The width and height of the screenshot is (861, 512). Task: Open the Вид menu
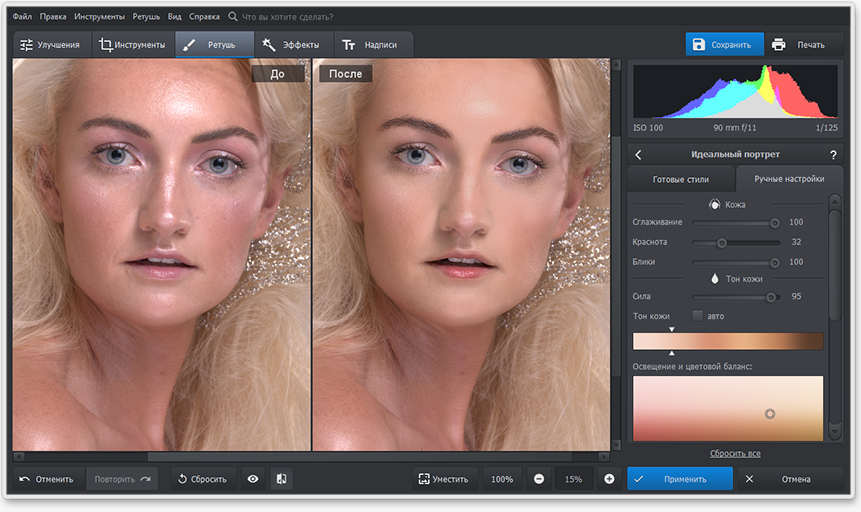[x=175, y=16]
